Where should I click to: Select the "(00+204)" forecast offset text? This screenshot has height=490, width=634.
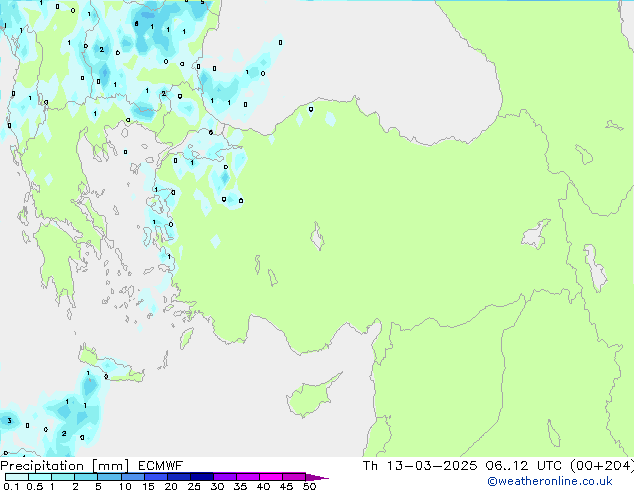tap(602, 466)
